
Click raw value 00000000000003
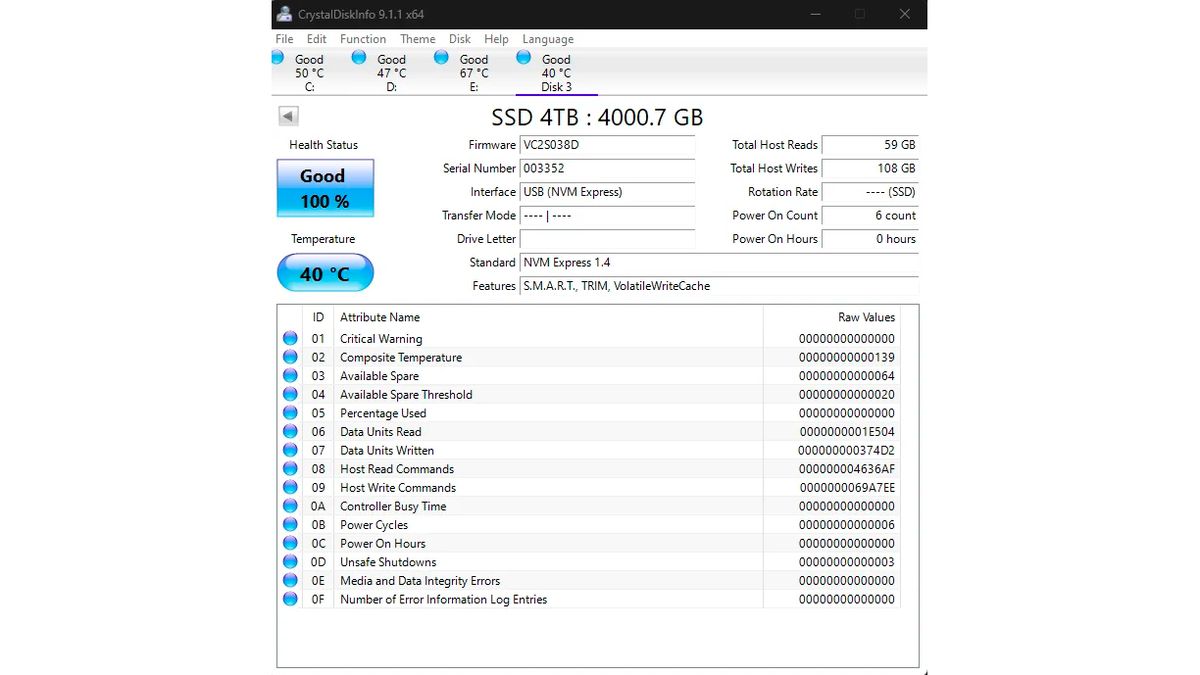coord(847,562)
